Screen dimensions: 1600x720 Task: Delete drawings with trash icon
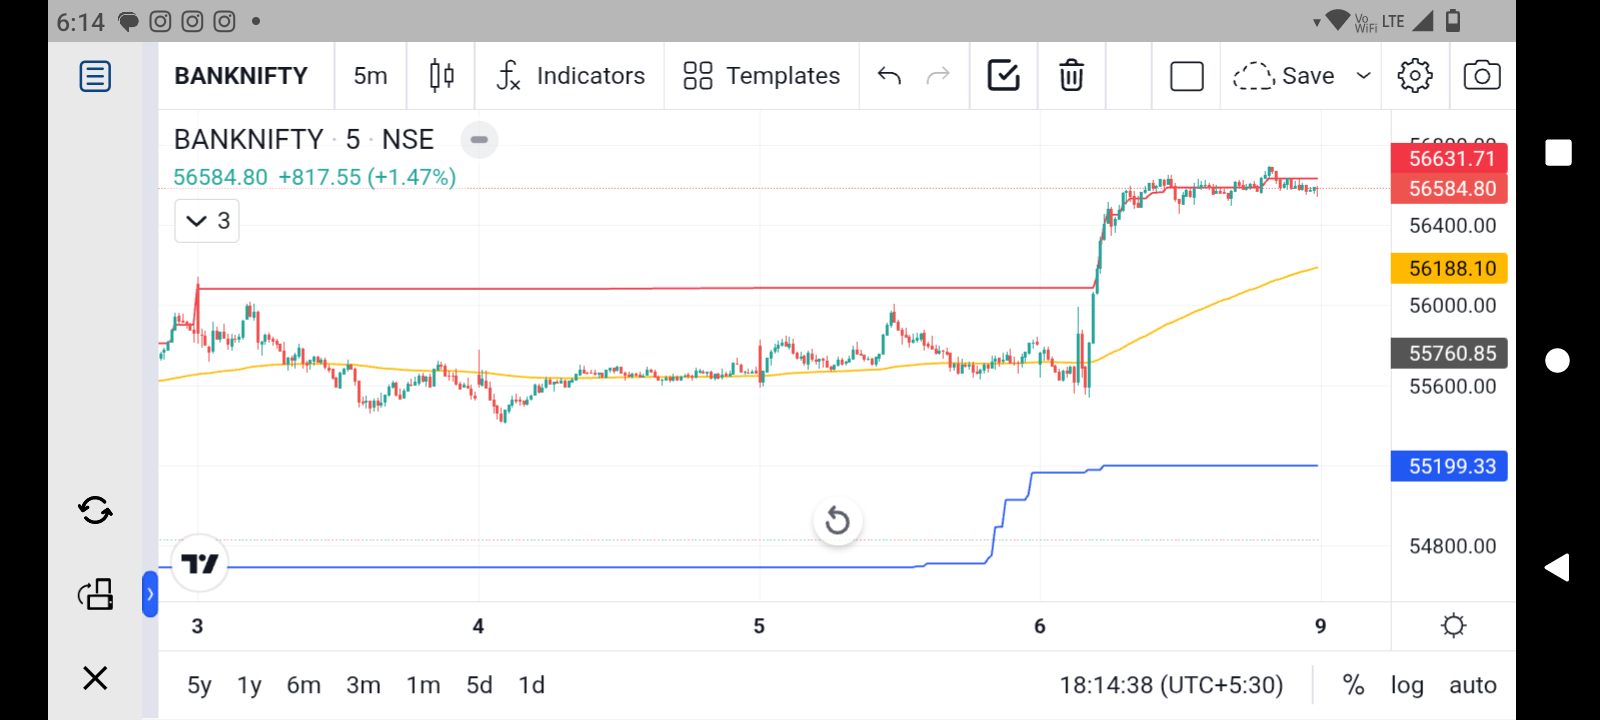click(x=1071, y=76)
